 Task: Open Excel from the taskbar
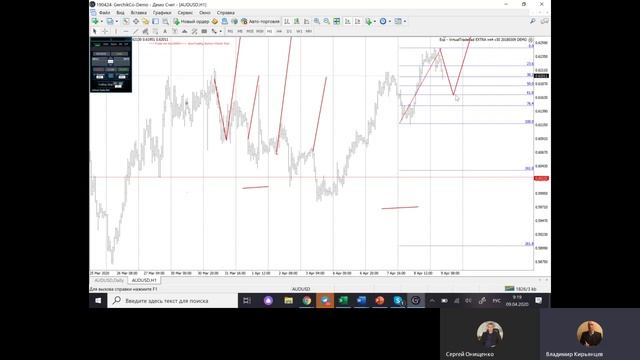coord(343,300)
